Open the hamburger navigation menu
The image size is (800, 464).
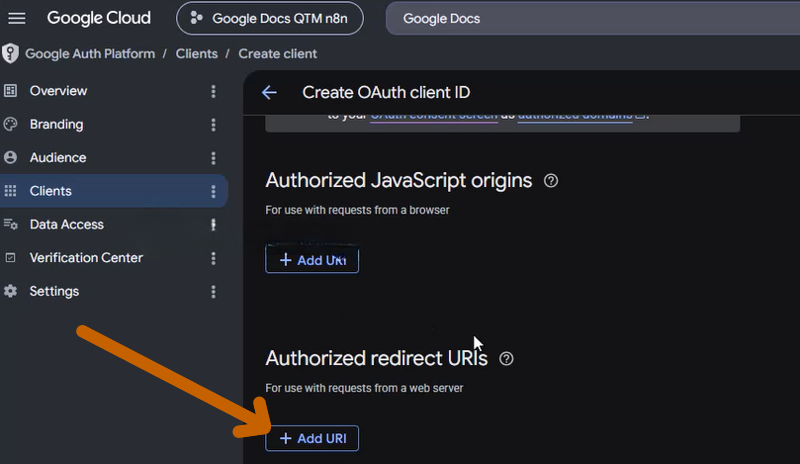[17, 19]
